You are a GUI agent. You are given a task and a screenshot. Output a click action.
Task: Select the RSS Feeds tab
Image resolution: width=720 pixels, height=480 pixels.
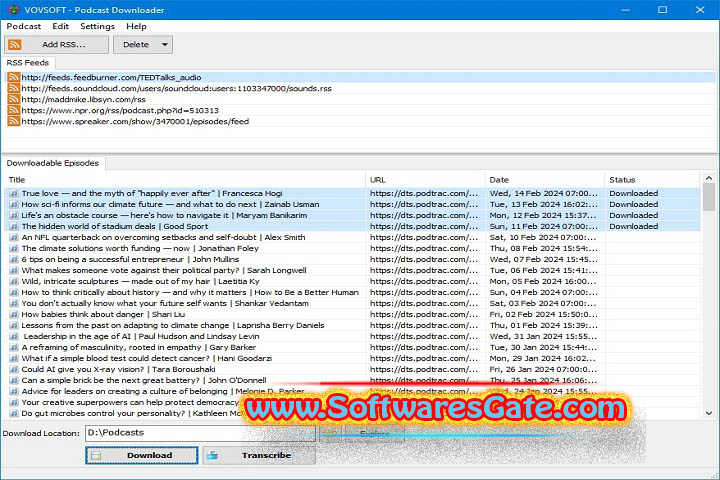click(28, 62)
